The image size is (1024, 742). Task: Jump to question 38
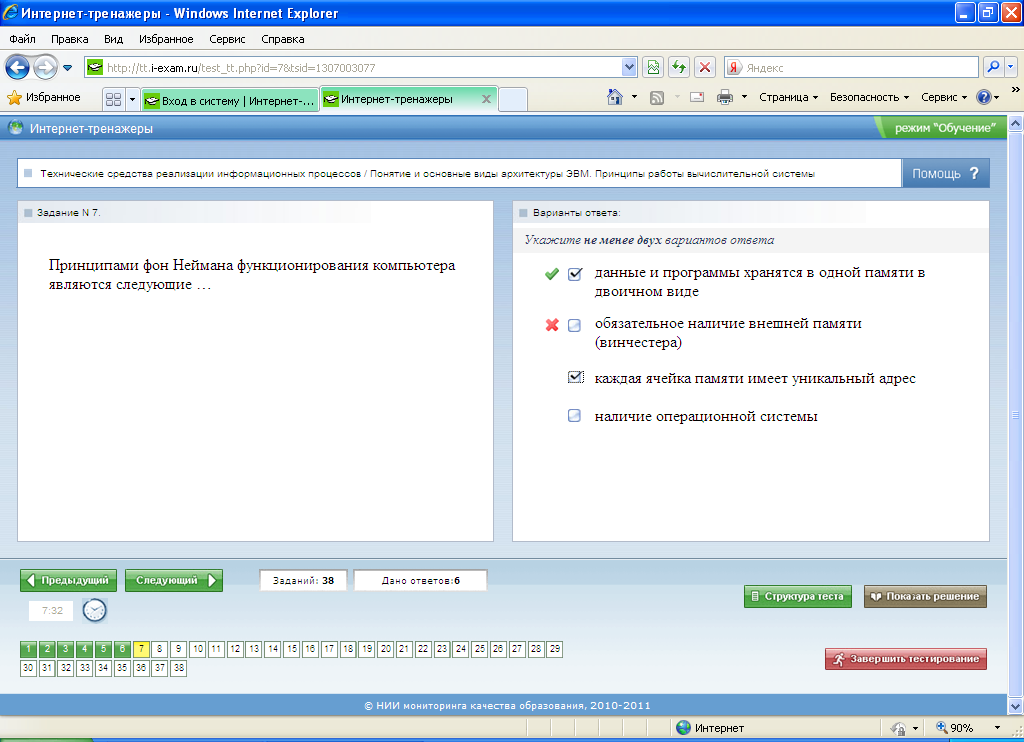178,668
